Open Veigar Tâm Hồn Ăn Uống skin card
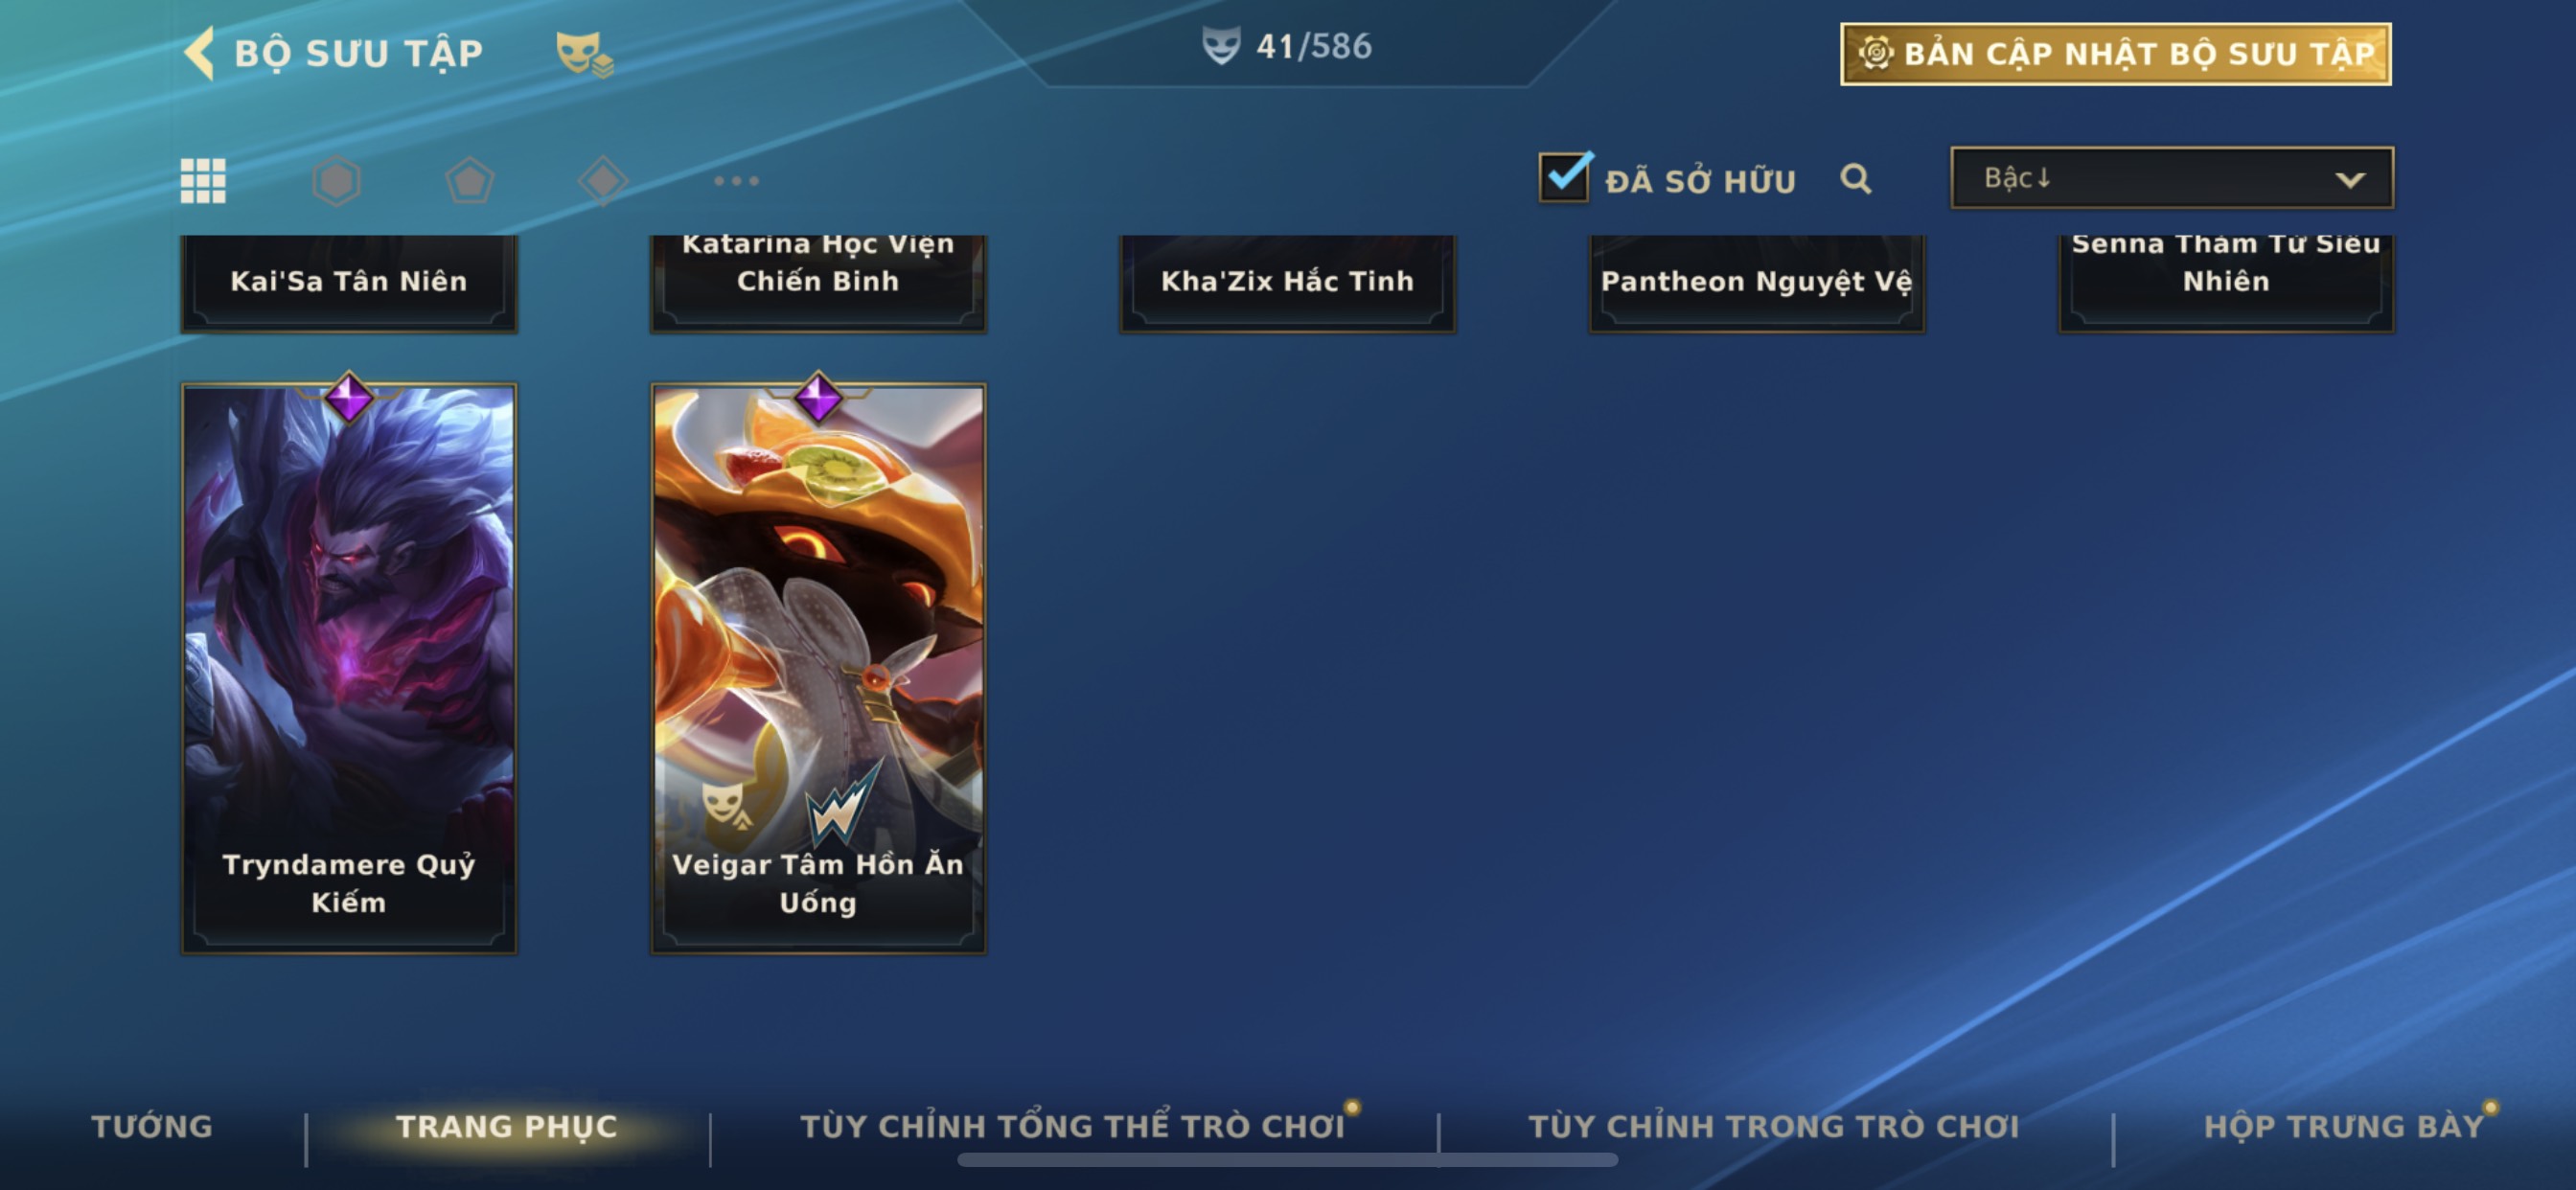Image resolution: width=2576 pixels, height=1190 pixels. pyautogui.click(x=818, y=668)
